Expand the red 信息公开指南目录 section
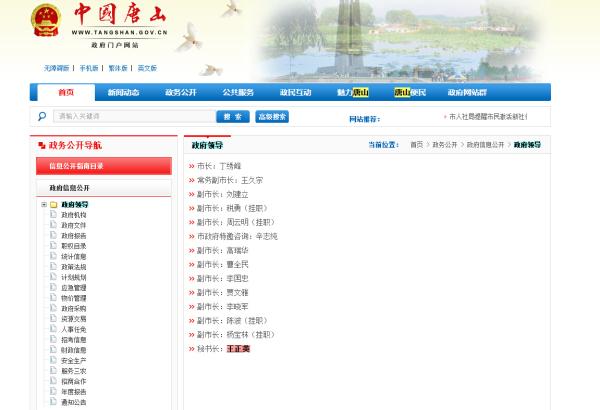The image size is (600, 410). [76, 166]
